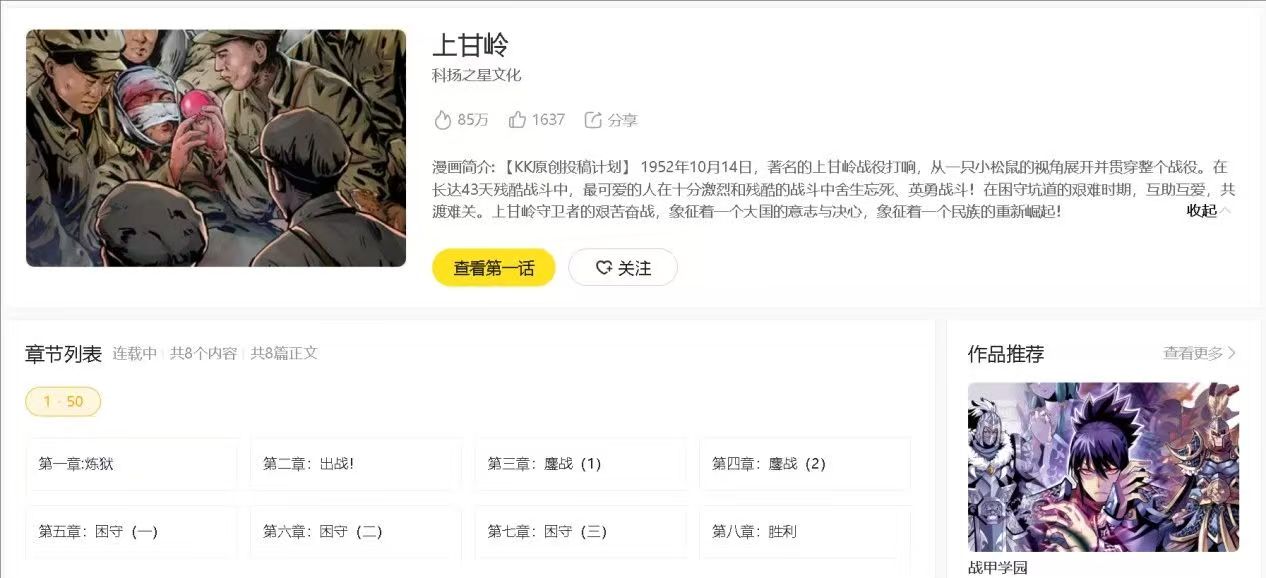Screen dimensions: 1266x578
Task: Open the 战甲学园 recommended comic thumbnail
Action: 1104,467
